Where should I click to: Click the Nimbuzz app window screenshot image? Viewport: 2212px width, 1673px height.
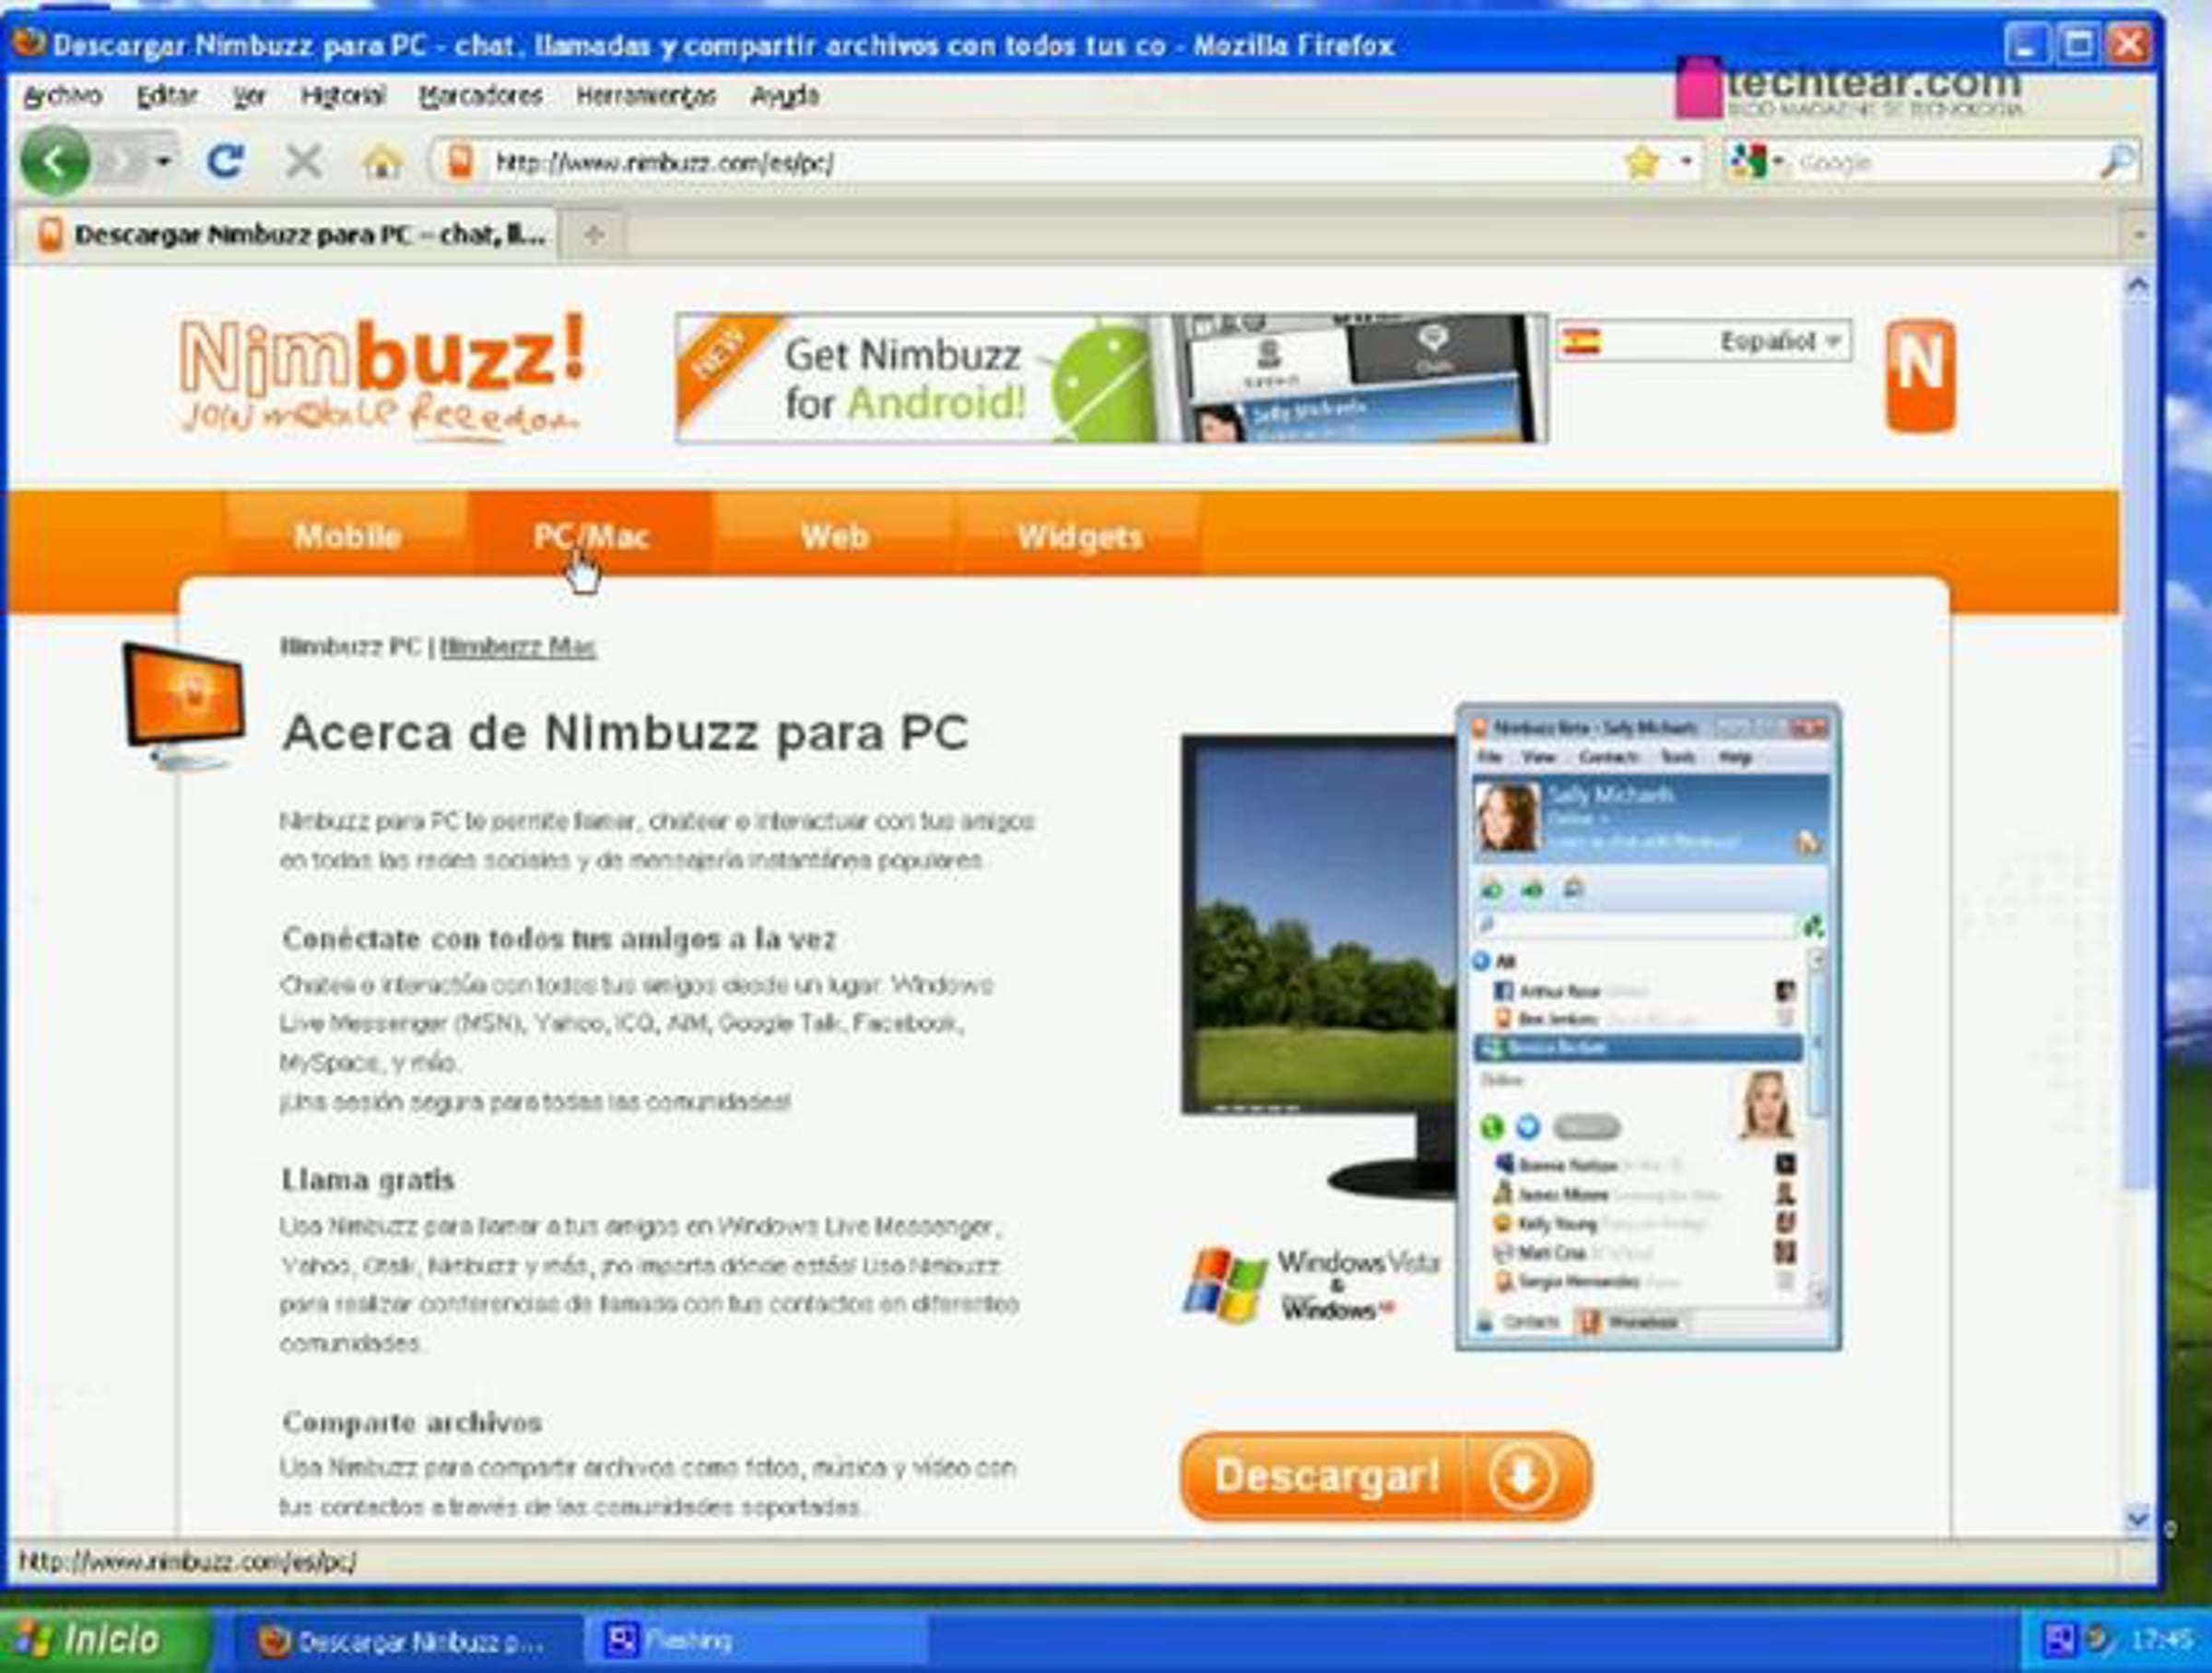pyautogui.click(x=1648, y=1028)
